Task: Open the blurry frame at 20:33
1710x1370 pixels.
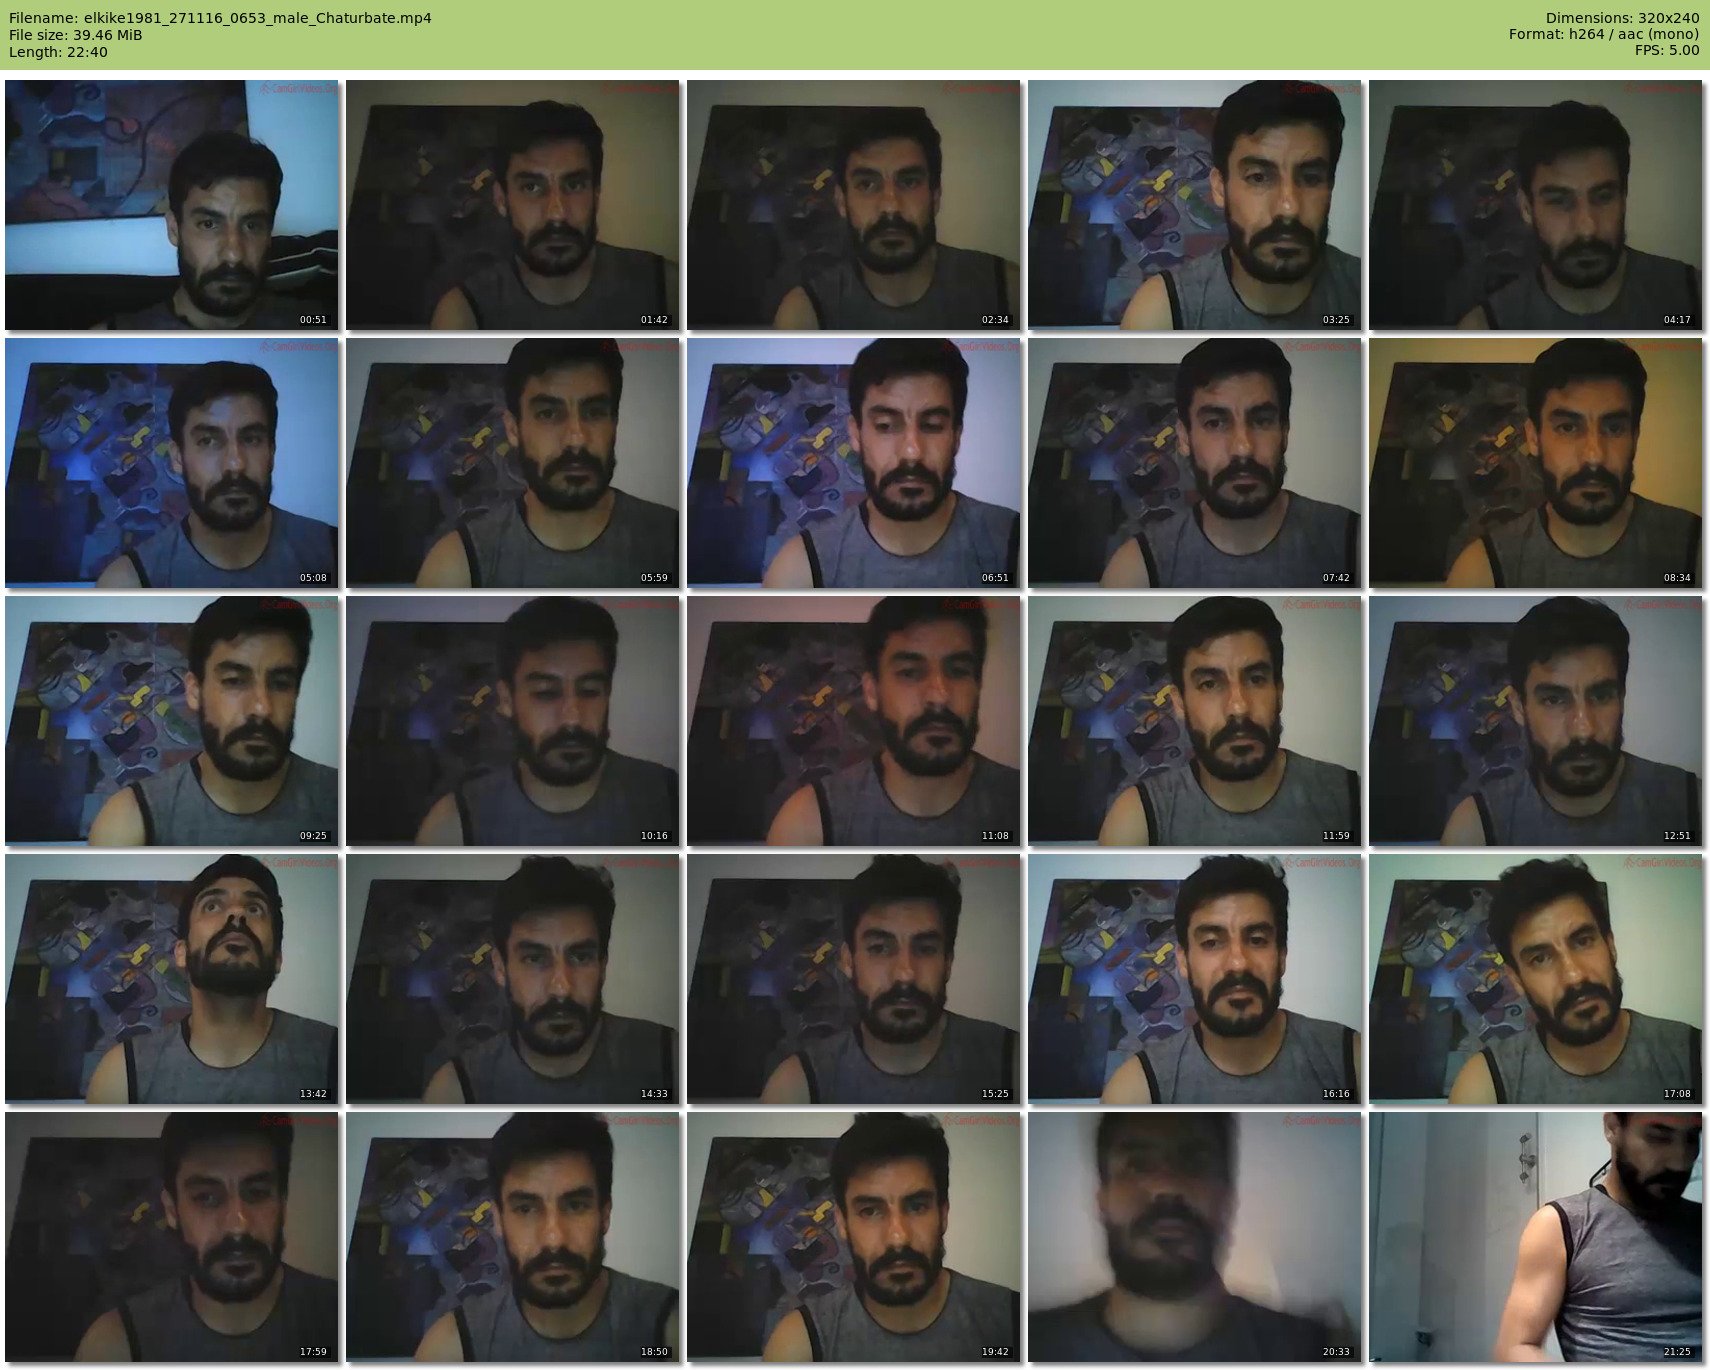Action: [x=1194, y=1237]
